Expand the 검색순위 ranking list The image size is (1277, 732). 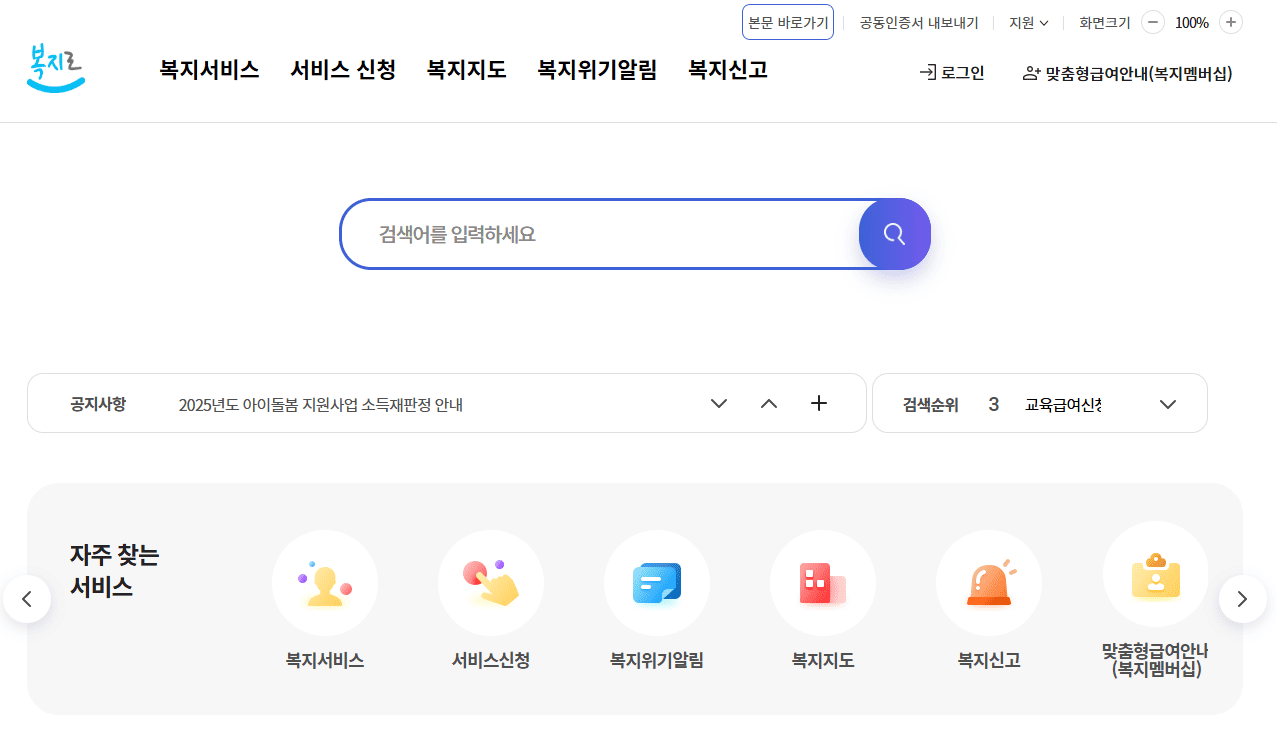pyautogui.click(x=1168, y=404)
